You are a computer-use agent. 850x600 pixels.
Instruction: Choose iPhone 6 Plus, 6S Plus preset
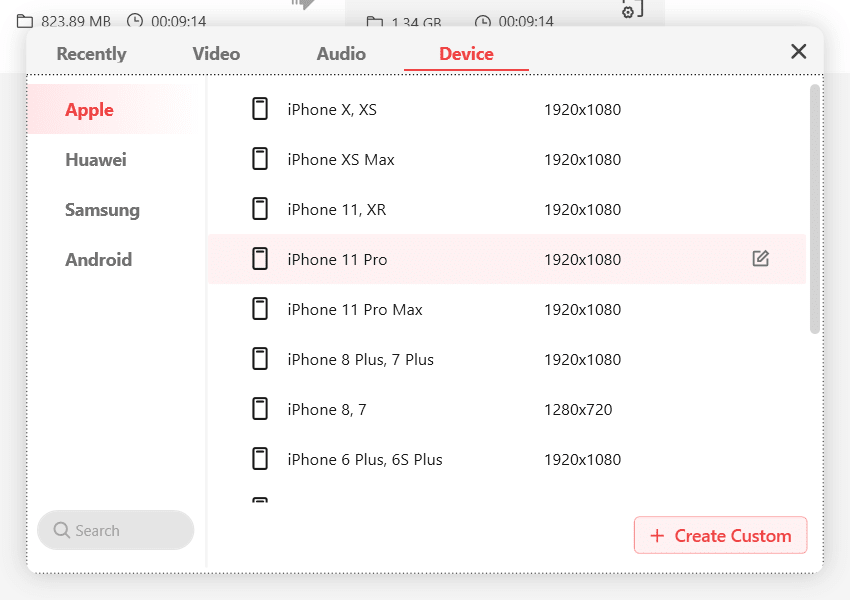pos(507,459)
